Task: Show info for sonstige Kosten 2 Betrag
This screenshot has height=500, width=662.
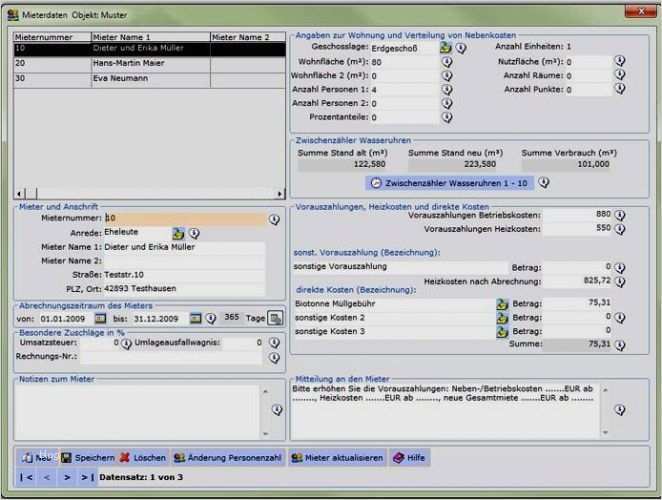Action: coord(620,317)
